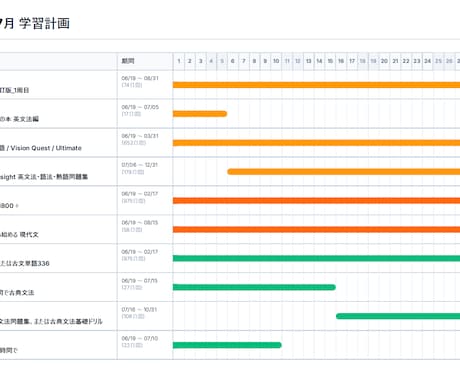The height and width of the screenshot is (380, 460).
Task: Select day 21 in timeline header
Action: coord(395,61)
